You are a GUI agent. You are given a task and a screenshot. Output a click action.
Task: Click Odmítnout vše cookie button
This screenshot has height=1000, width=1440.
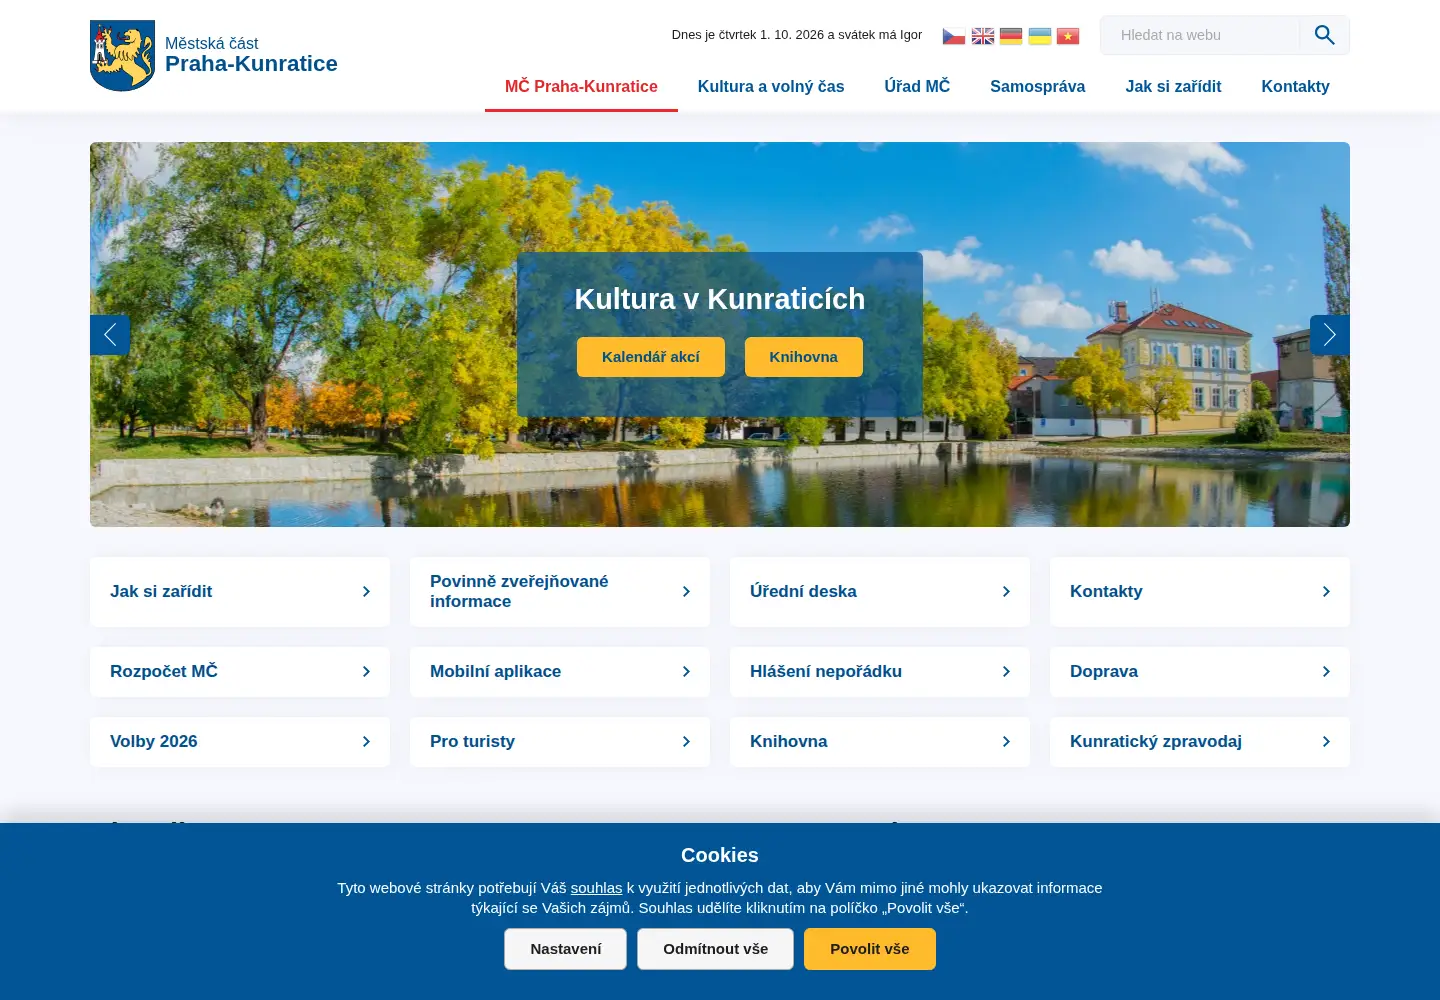pos(715,949)
